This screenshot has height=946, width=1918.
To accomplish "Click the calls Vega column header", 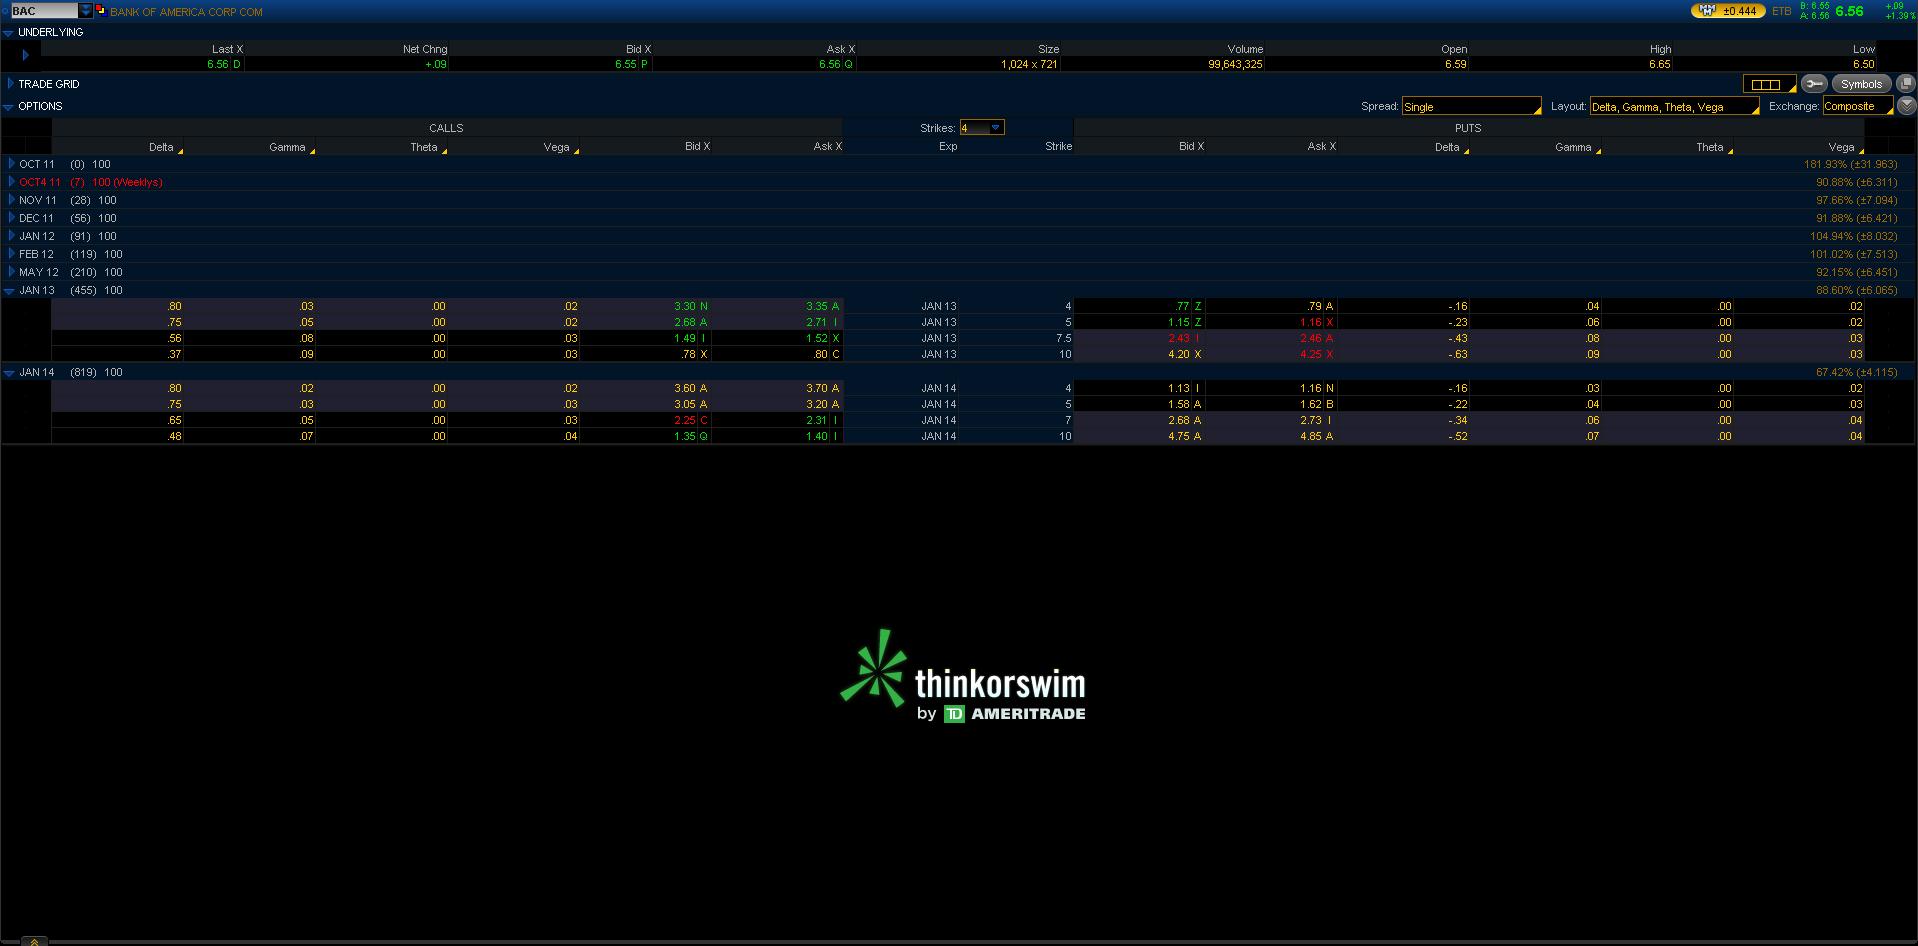I will (x=556, y=147).
